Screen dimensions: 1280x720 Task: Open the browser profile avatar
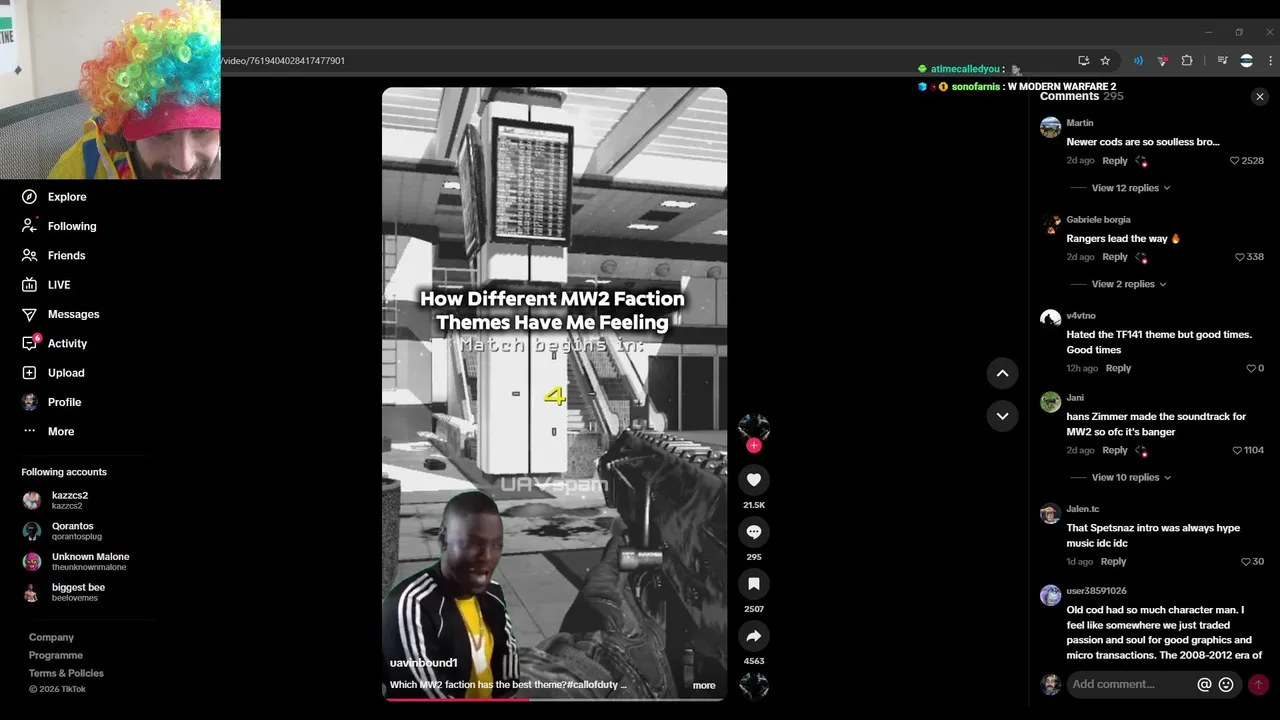1246,61
